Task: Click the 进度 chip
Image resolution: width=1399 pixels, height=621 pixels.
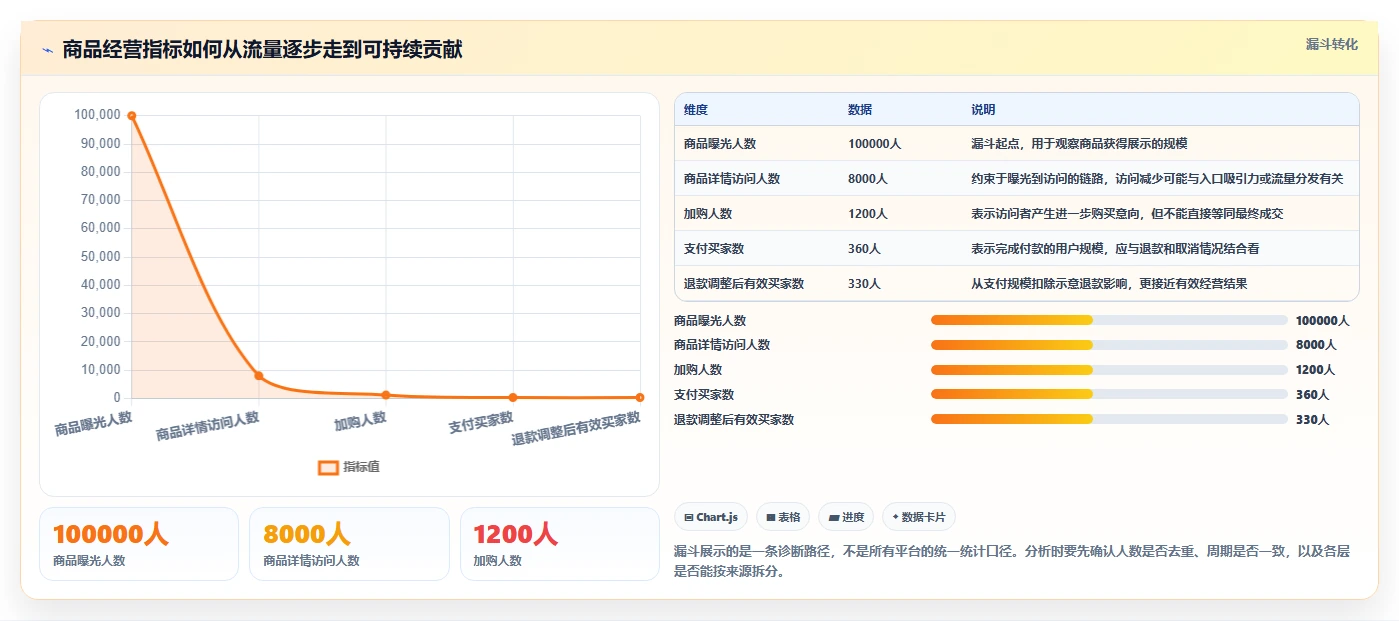Action: click(x=846, y=517)
